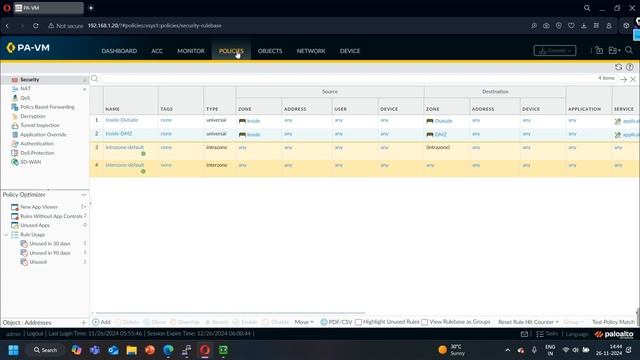Open the Windows Start menu

click(13, 350)
